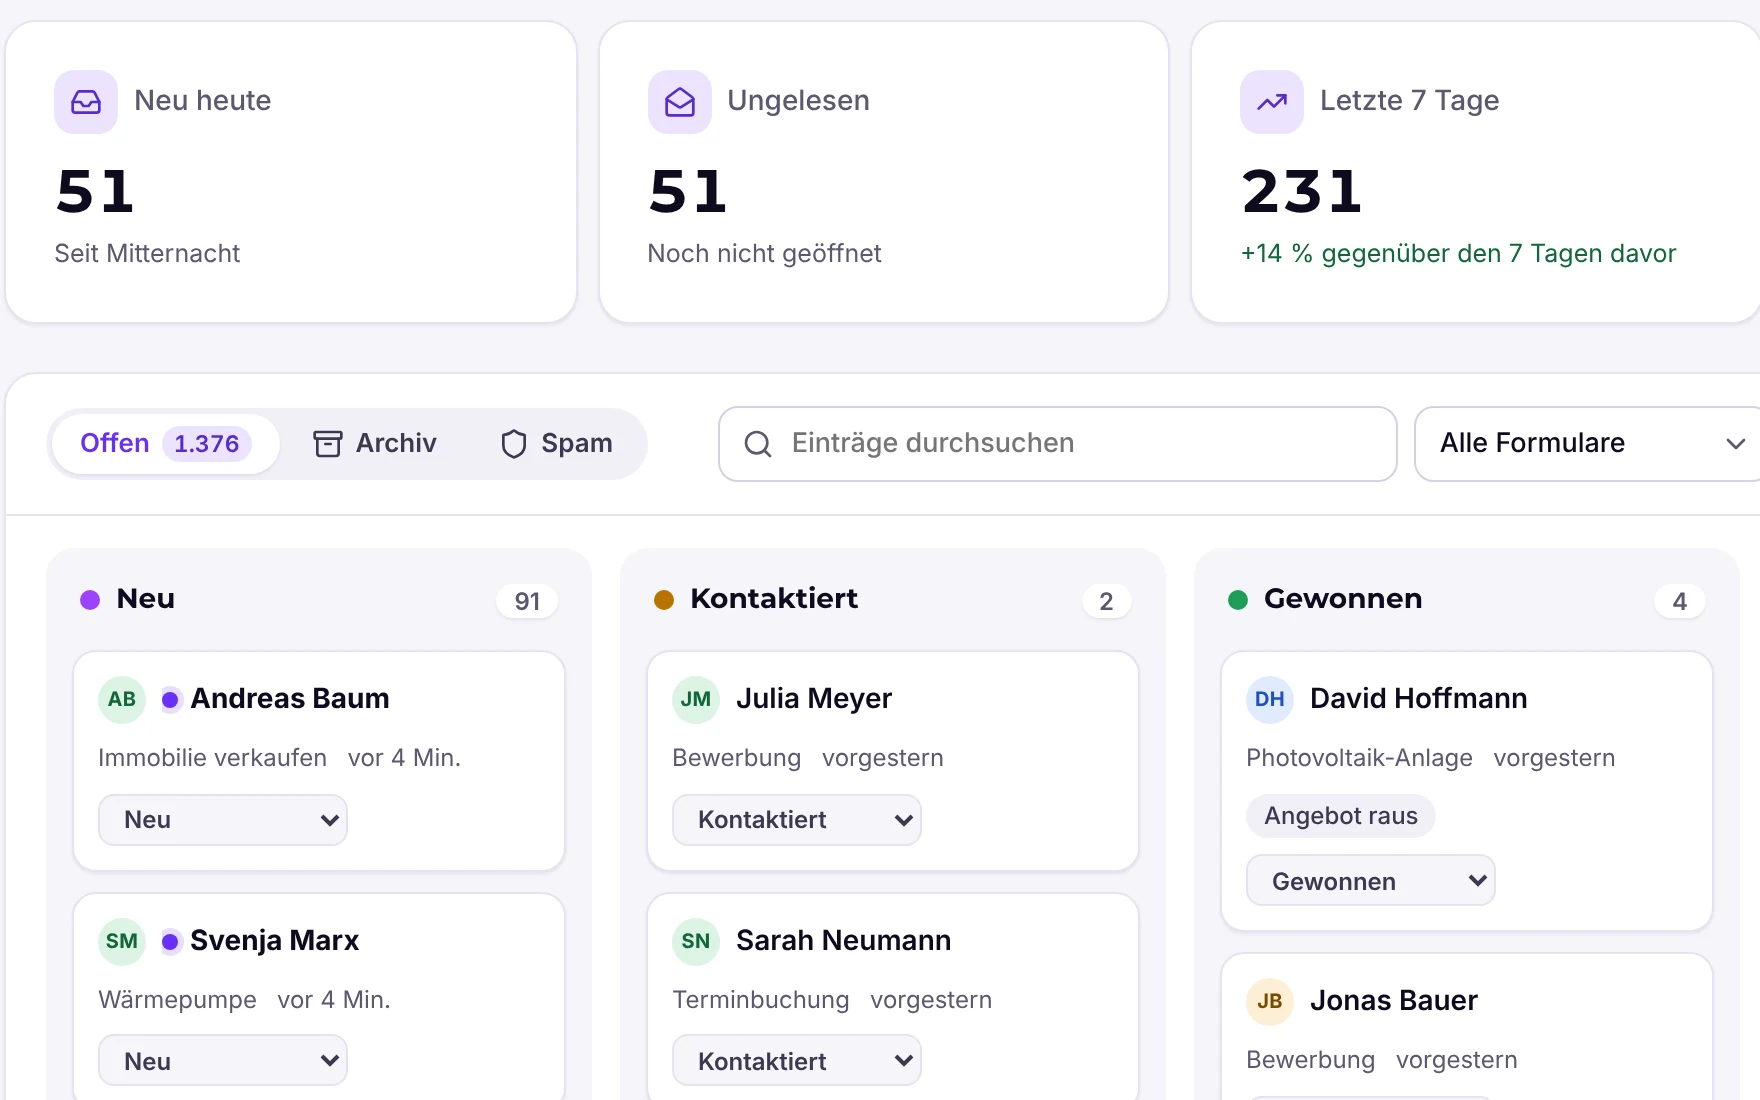Screen dimensions: 1760x1100
Task: Switch to the Archiv tab
Action: (375, 444)
